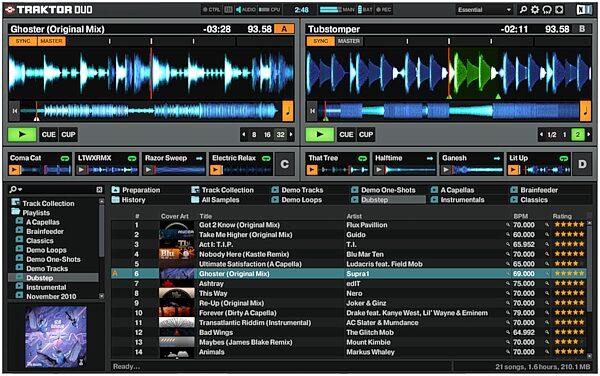Image resolution: width=600 pixels, height=376 pixels.
Task: Jump to start of Deck B track
Action: (312, 111)
